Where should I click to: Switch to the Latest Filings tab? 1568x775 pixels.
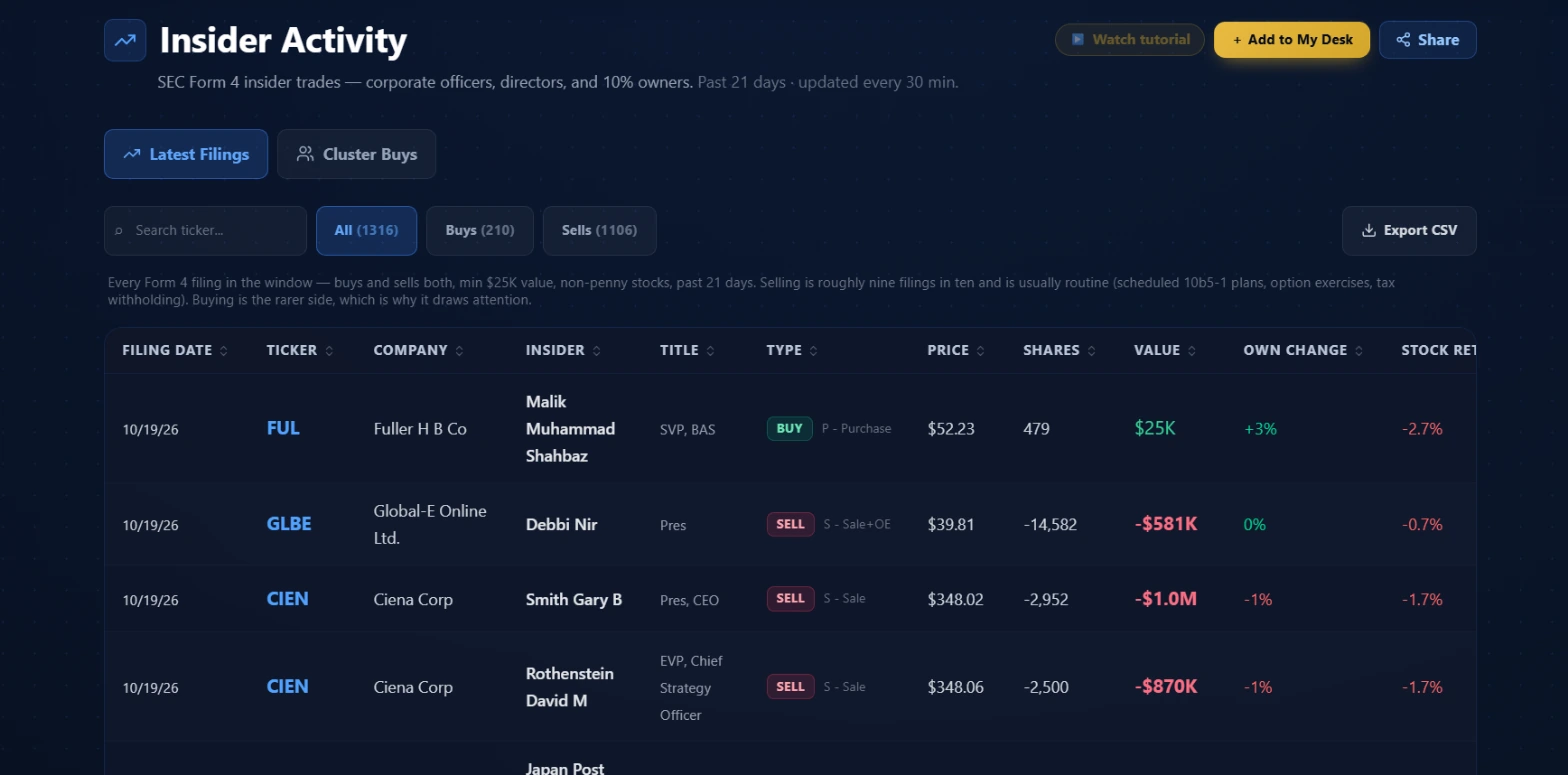click(x=186, y=154)
